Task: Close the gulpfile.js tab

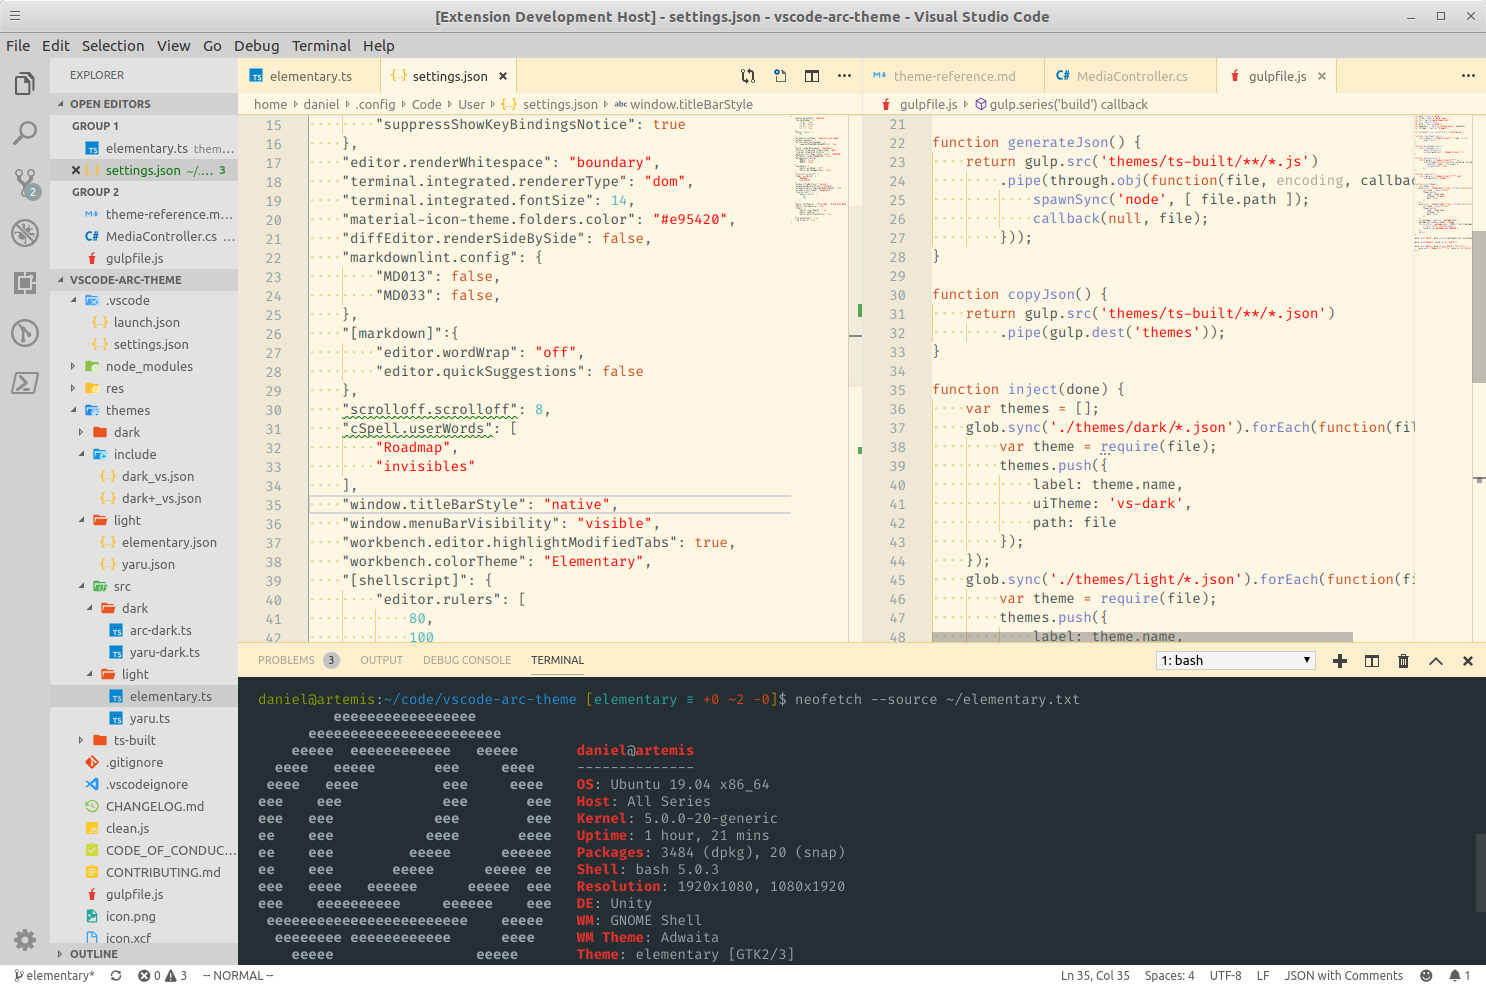Action: [x=1321, y=76]
